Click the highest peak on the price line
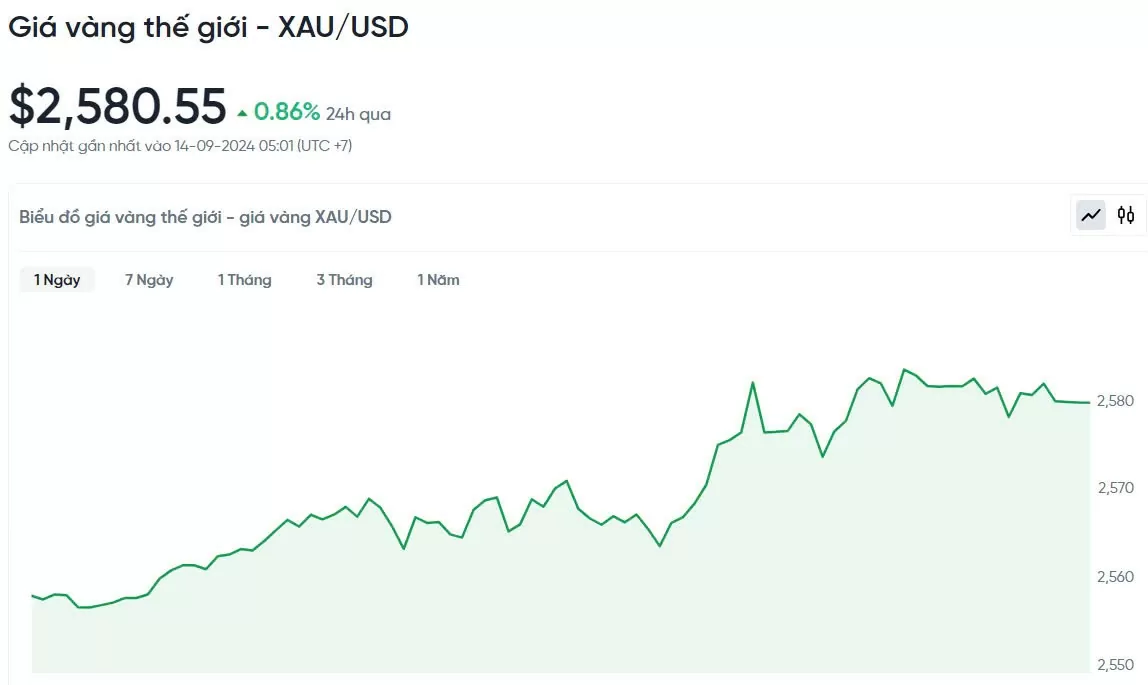 tap(904, 370)
